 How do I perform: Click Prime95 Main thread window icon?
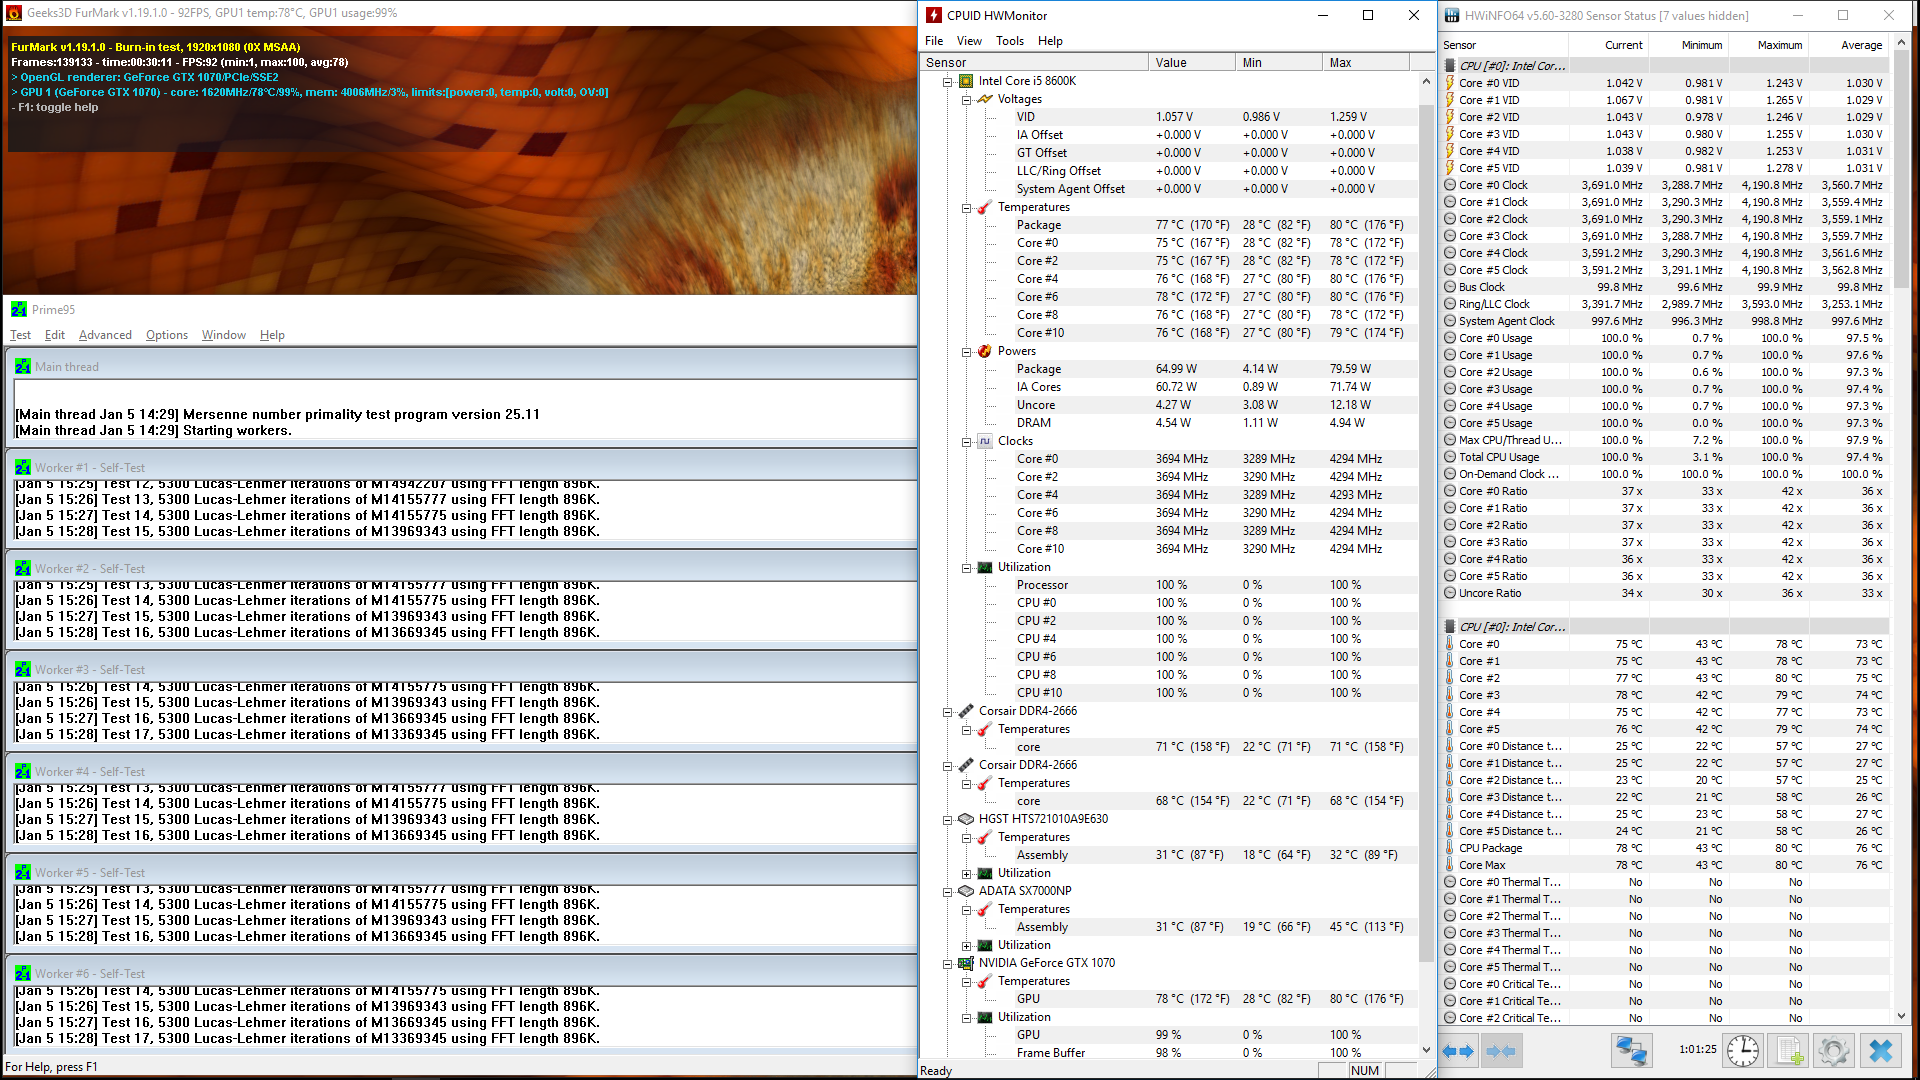[23, 366]
